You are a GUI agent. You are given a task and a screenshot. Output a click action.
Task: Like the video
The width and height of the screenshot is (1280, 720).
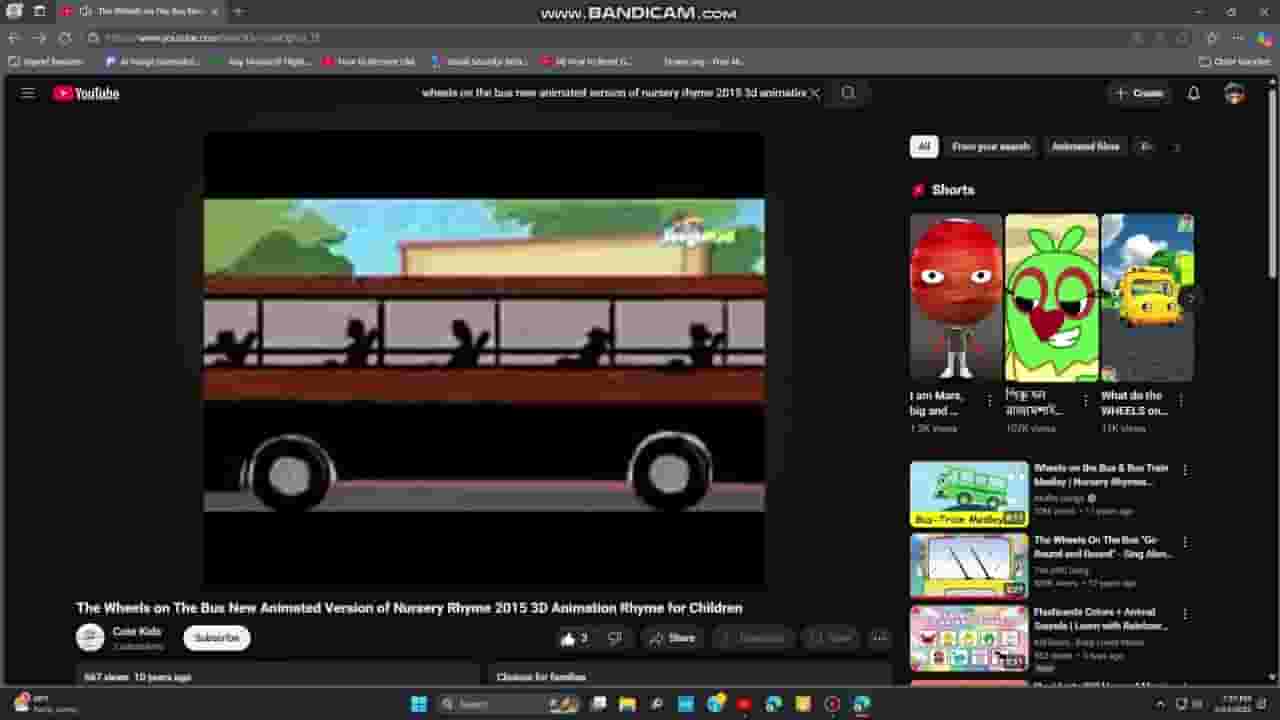pyautogui.click(x=574, y=638)
